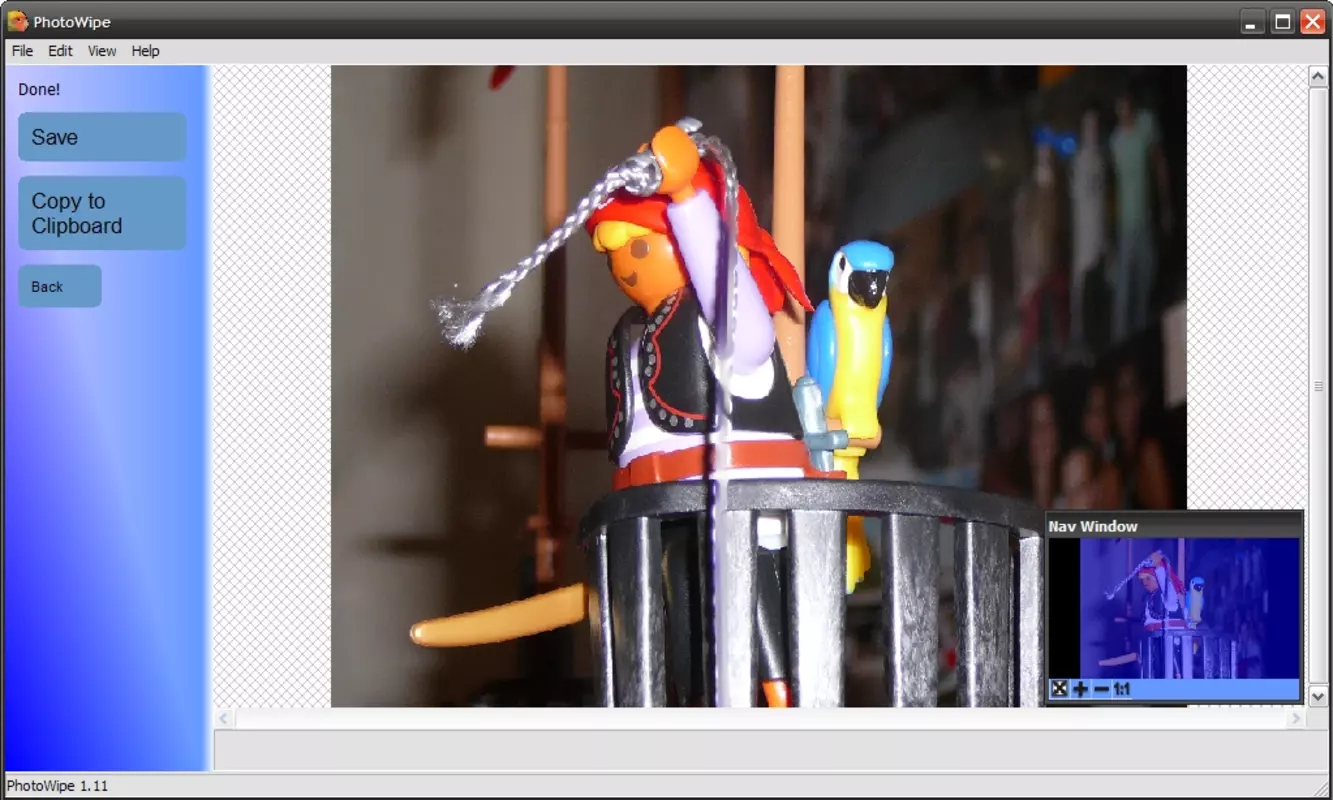The image size is (1333, 800).
Task: Go Back to the previous step
Action: (x=59, y=286)
